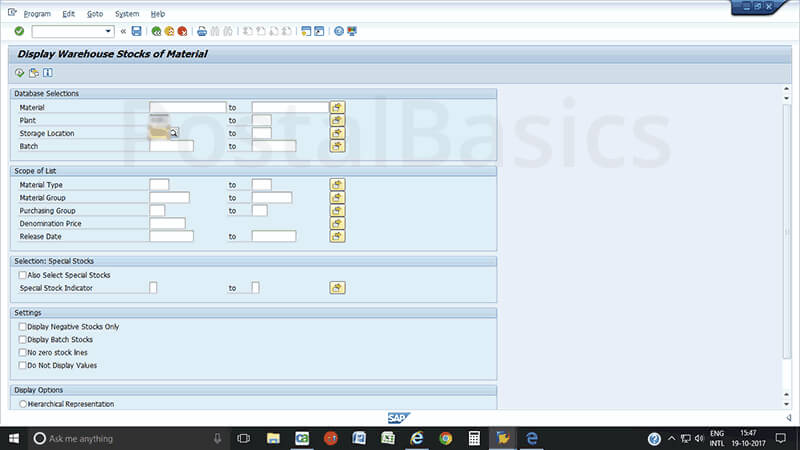Open the System menu
800x450 pixels.
pos(127,14)
